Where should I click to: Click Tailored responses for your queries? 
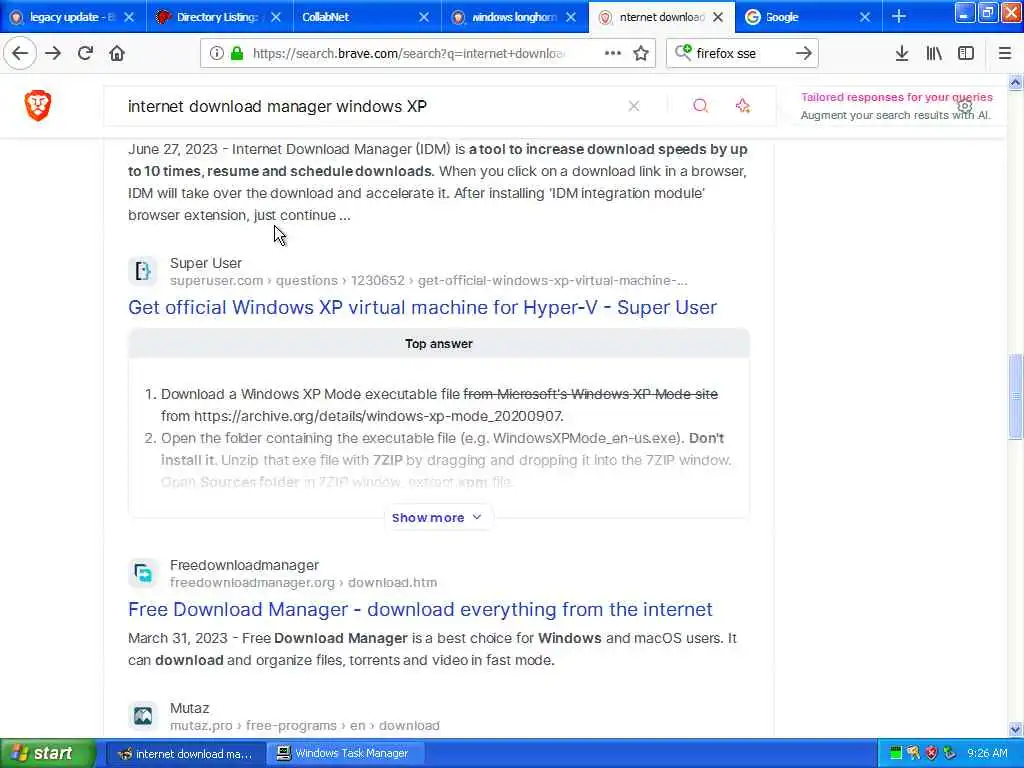[897, 97]
